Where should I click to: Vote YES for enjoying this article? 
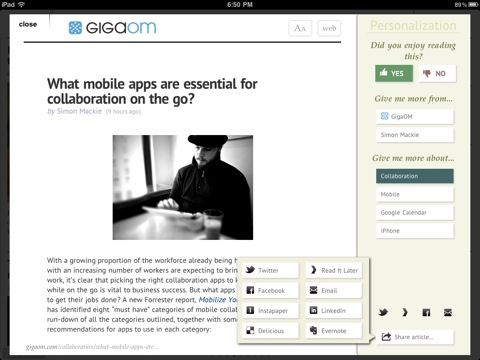394,73
